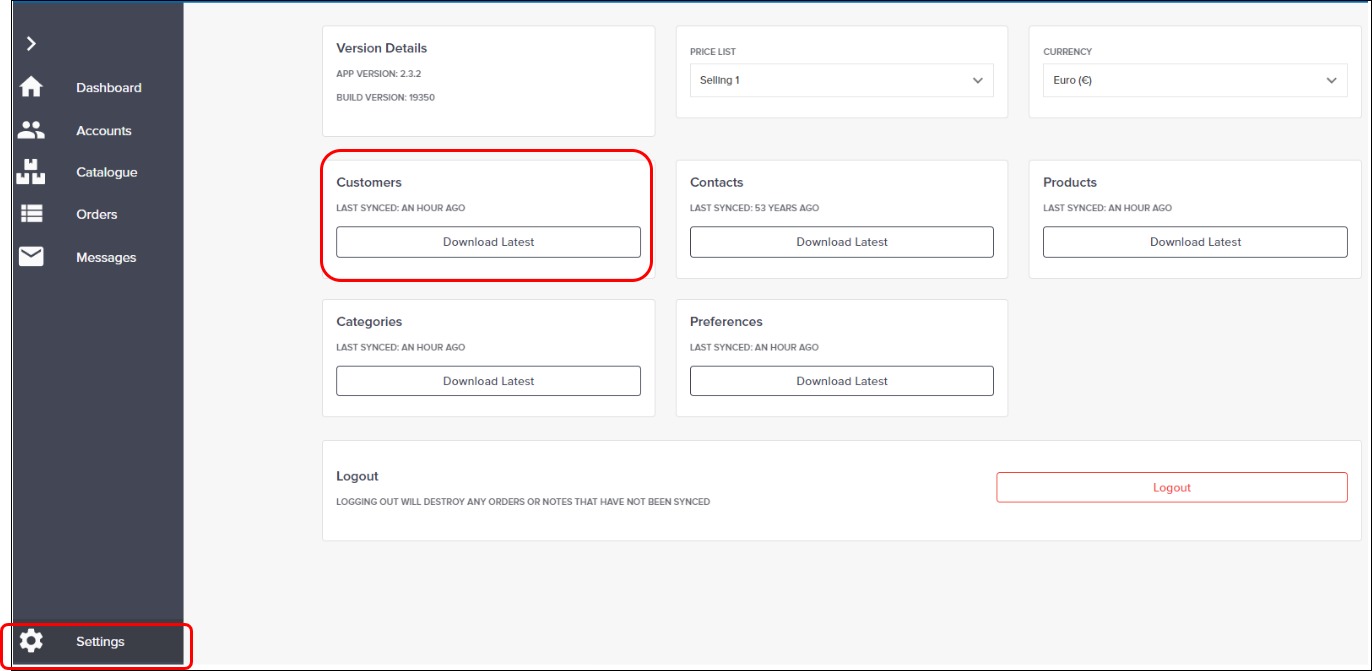This screenshot has width=1372, height=671.
Task: Expand the sidebar with the chevron arrow
Action: point(31,43)
